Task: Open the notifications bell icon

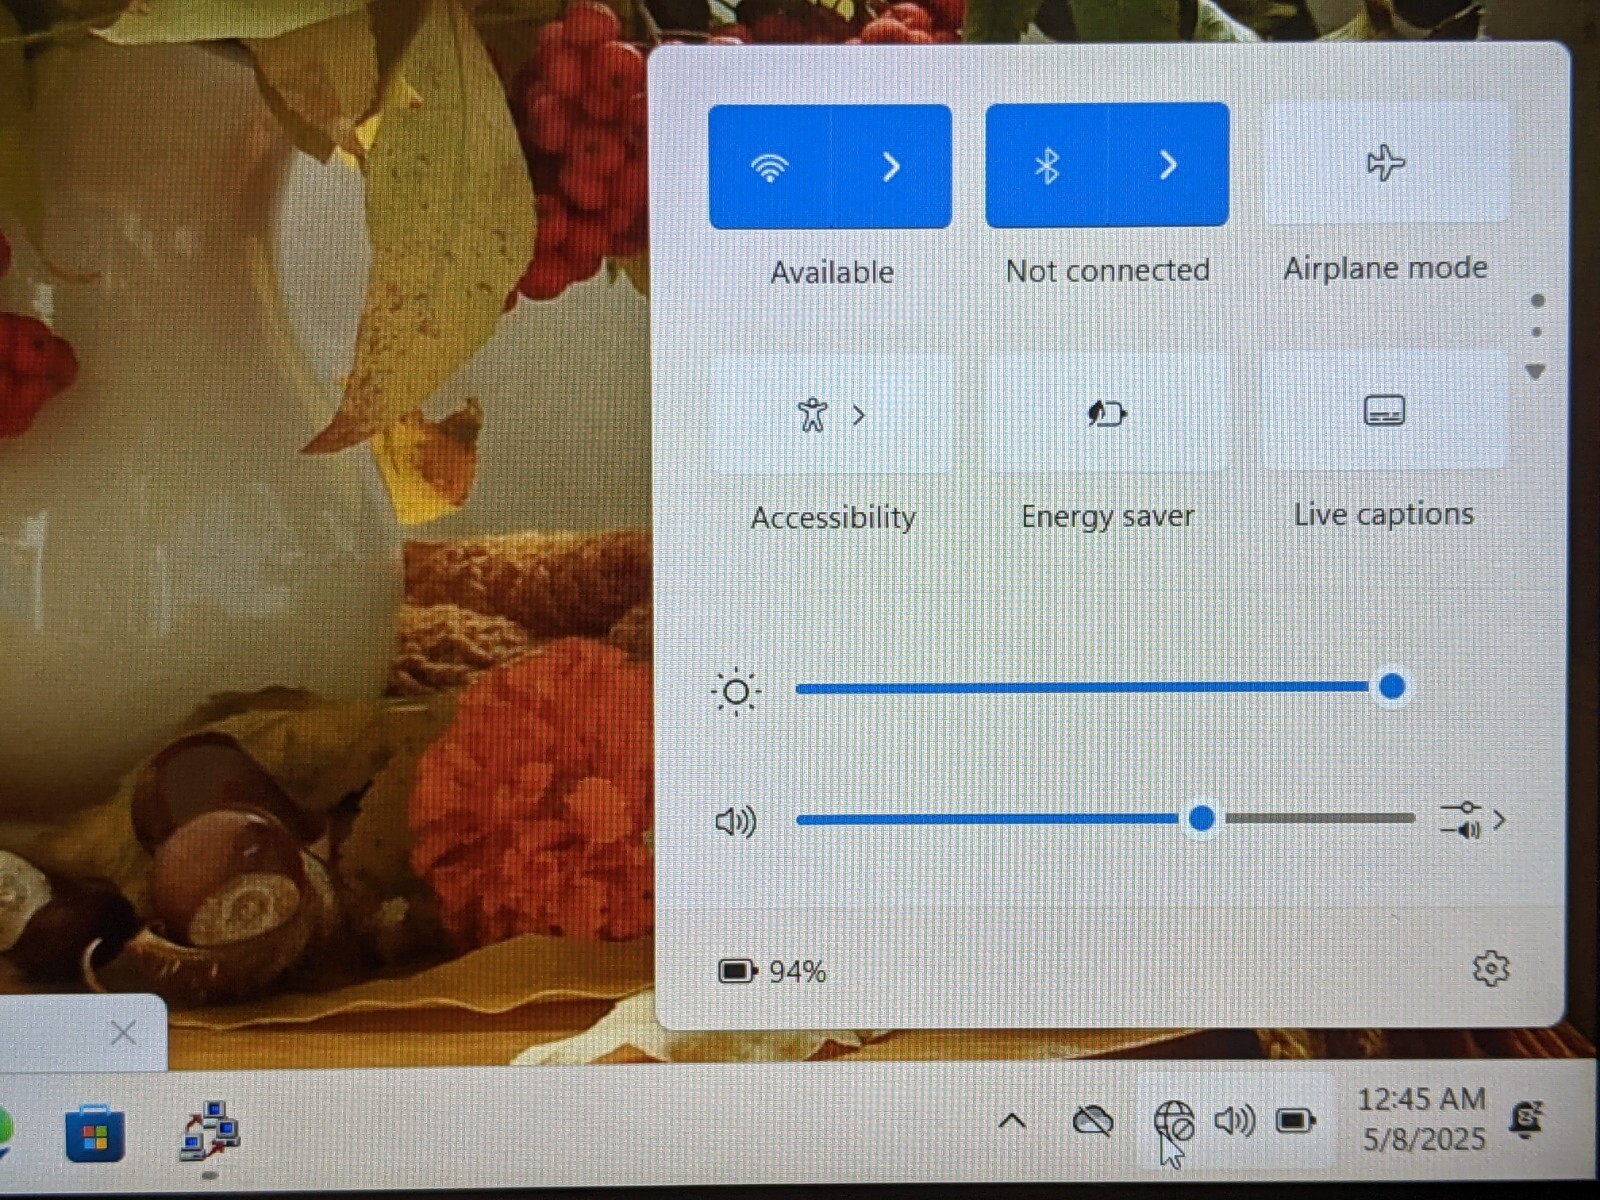Action: pos(1527,1119)
